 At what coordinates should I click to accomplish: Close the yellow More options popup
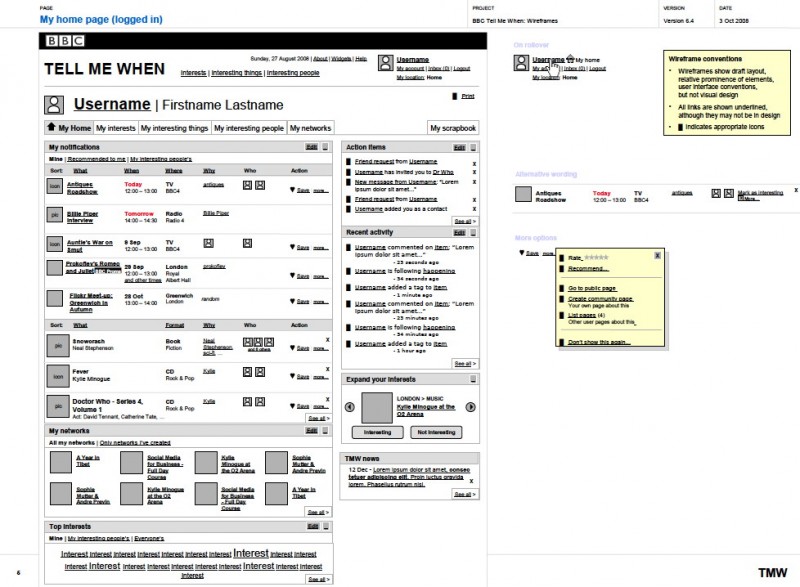click(x=657, y=256)
